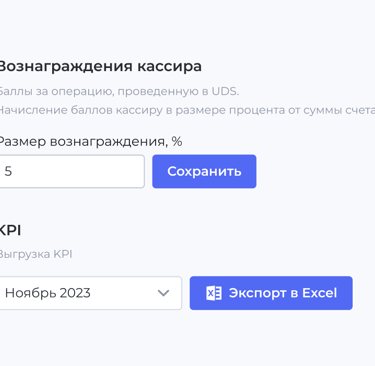The image size is (375, 366).
Task: Select the Размер вознаграждения, % label
Action: coord(90,142)
